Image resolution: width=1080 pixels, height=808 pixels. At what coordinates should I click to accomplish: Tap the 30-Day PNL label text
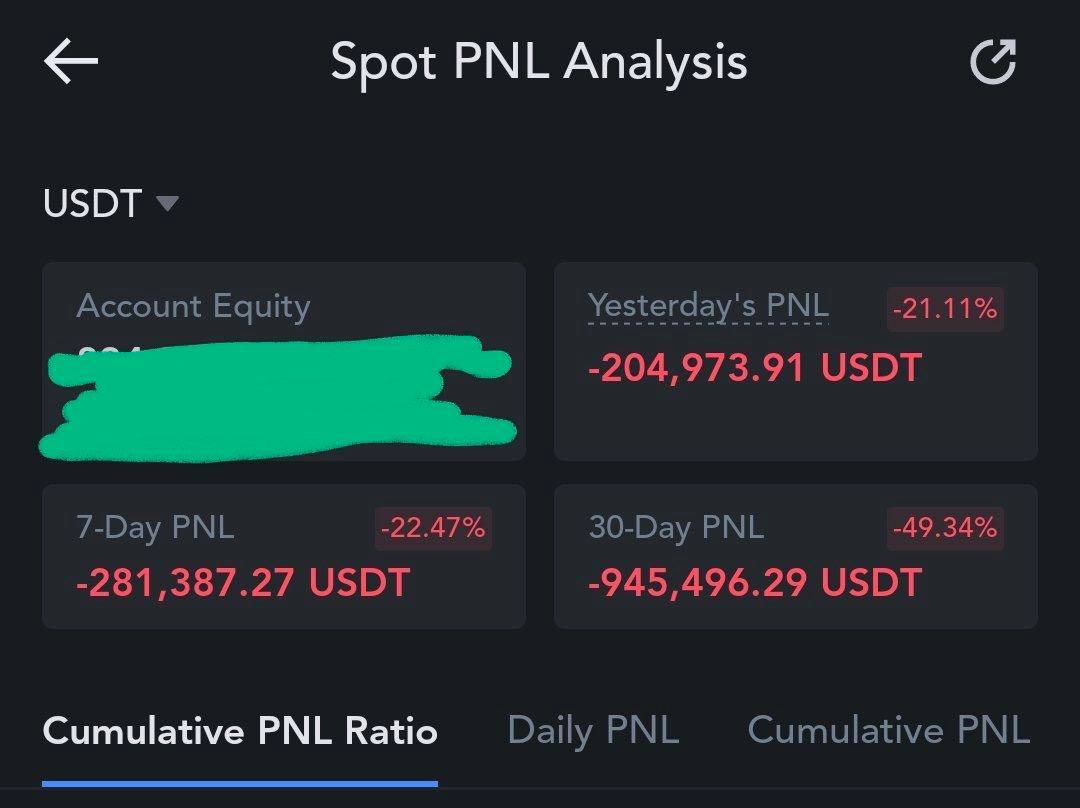tap(676, 528)
